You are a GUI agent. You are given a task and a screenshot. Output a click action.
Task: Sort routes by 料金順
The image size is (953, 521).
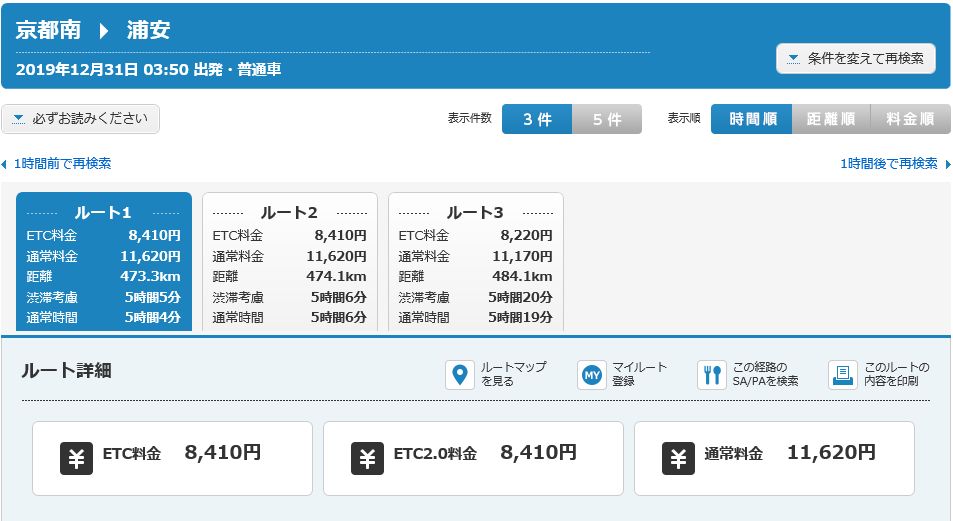click(910, 119)
